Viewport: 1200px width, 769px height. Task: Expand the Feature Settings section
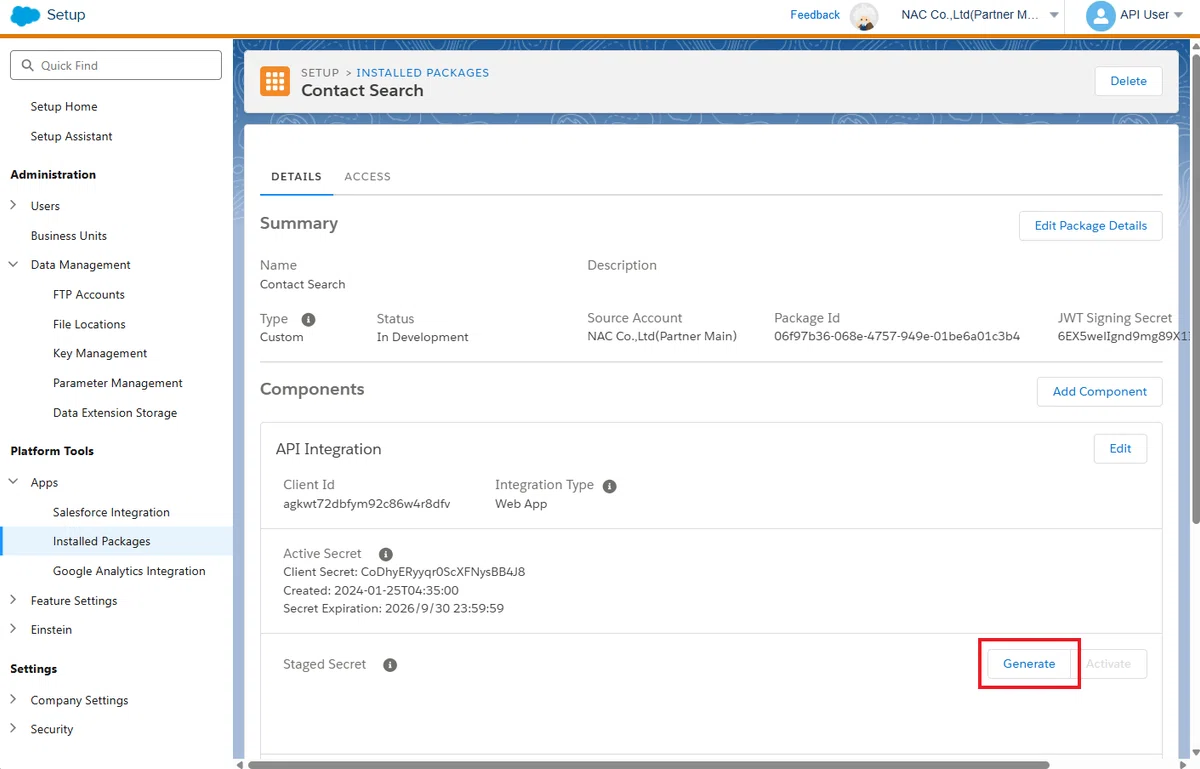pyautogui.click(x=13, y=601)
